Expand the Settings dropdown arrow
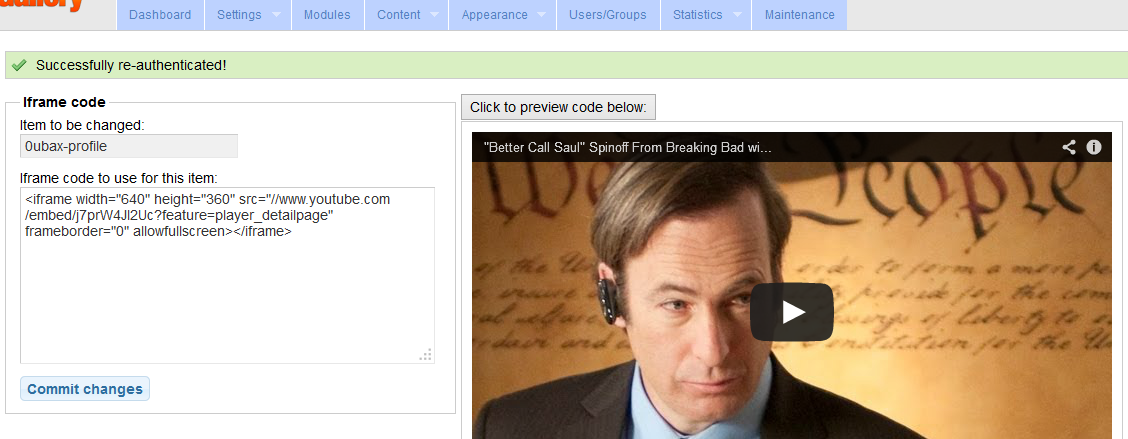The height and width of the screenshot is (439, 1128). [x=277, y=15]
